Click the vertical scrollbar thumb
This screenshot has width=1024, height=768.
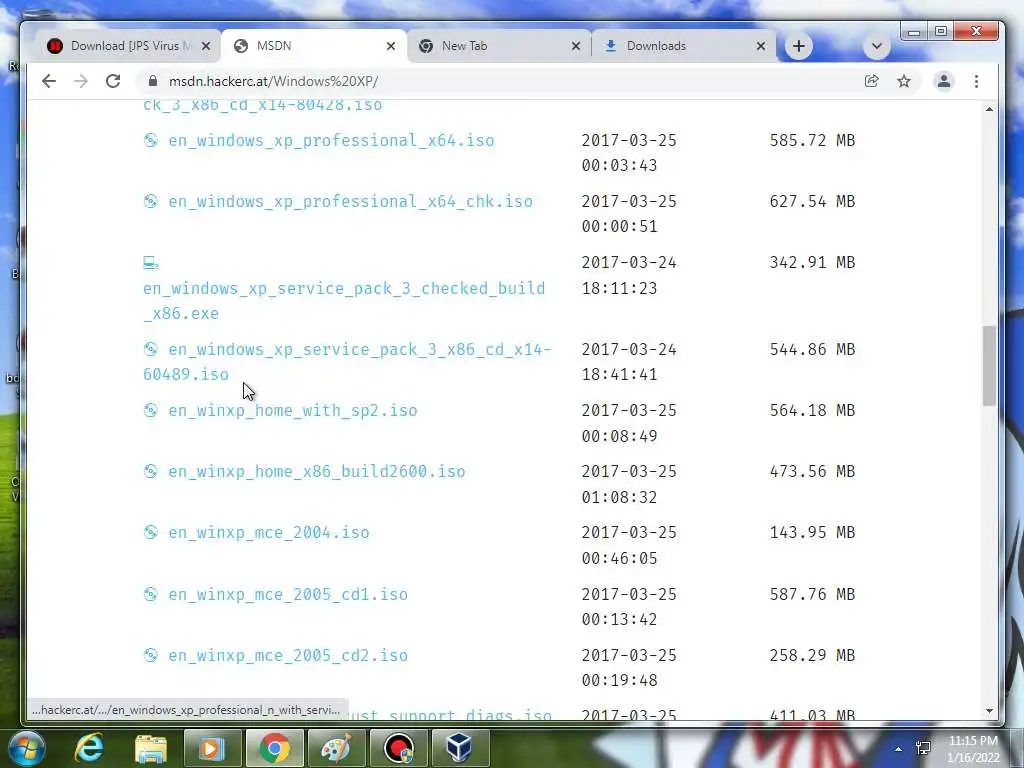[989, 366]
